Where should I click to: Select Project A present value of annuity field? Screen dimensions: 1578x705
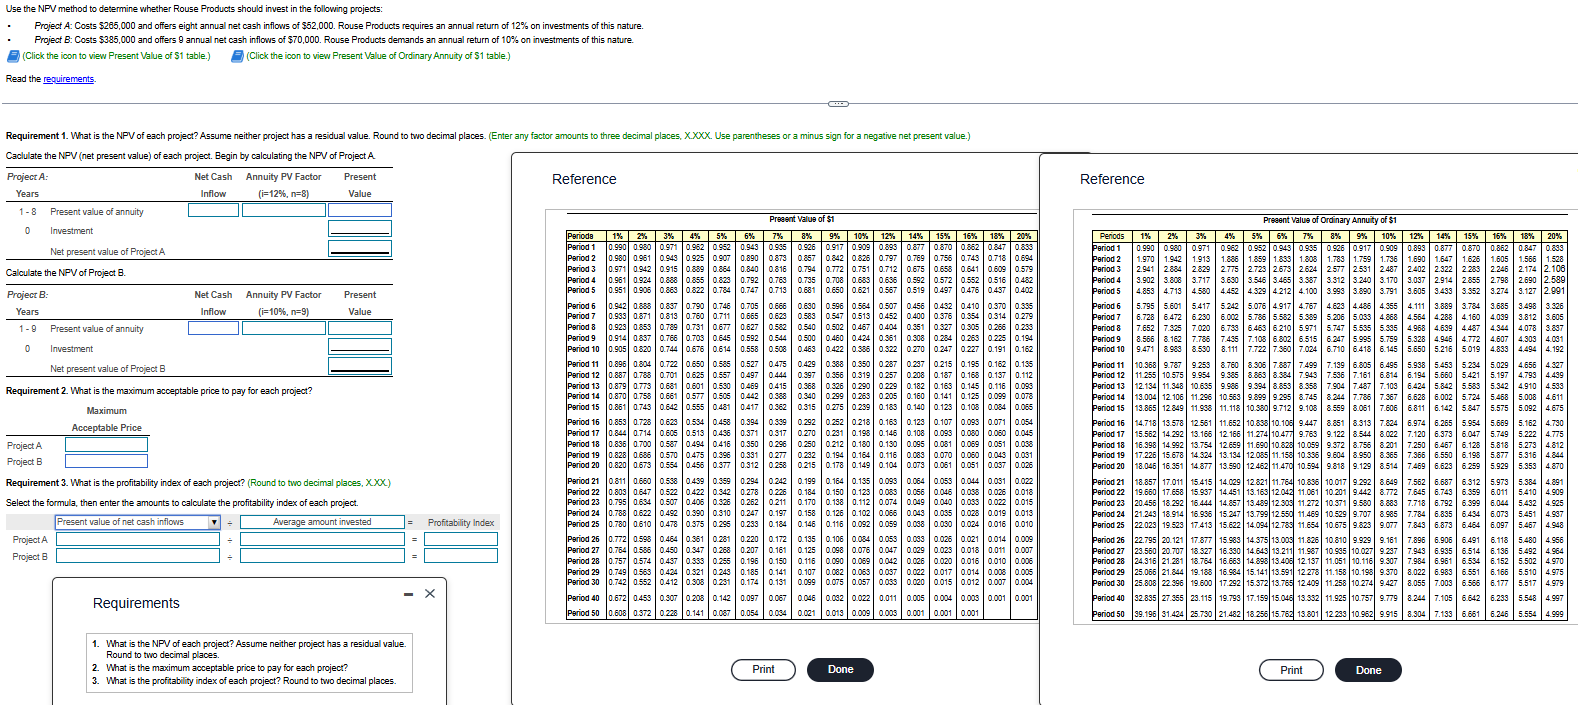pyautogui.click(x=359, y=211)
